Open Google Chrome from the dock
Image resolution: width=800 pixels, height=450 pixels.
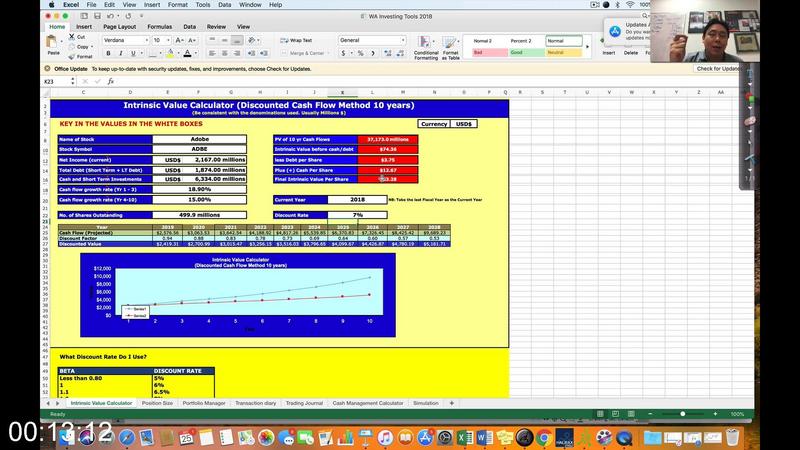544,437
